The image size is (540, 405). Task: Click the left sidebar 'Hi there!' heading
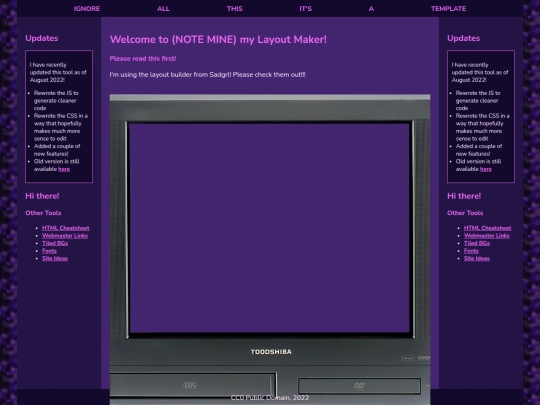coord(42,196)
